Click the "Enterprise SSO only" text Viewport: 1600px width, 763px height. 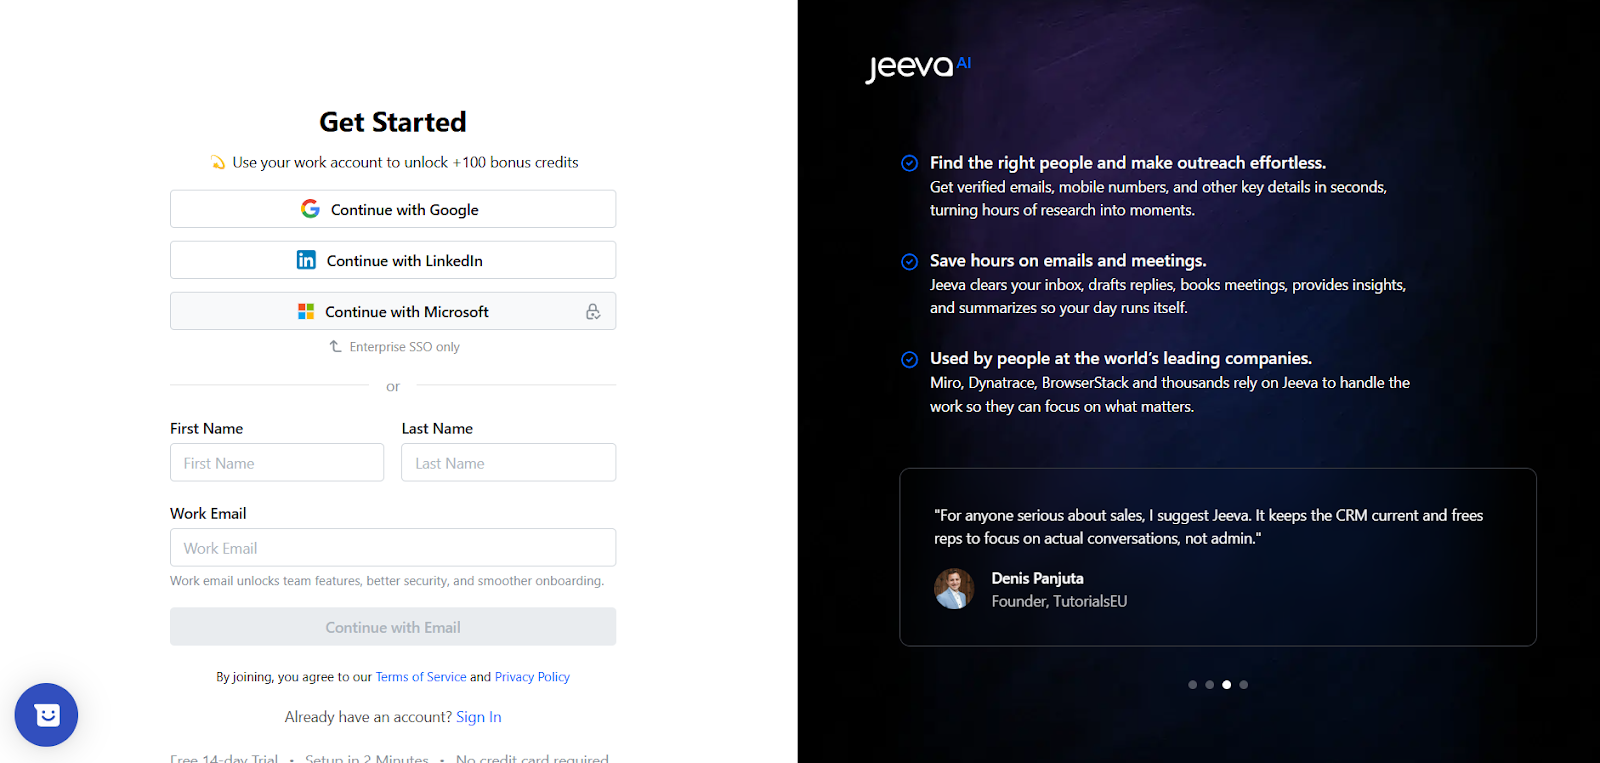[x=403, y=346]
